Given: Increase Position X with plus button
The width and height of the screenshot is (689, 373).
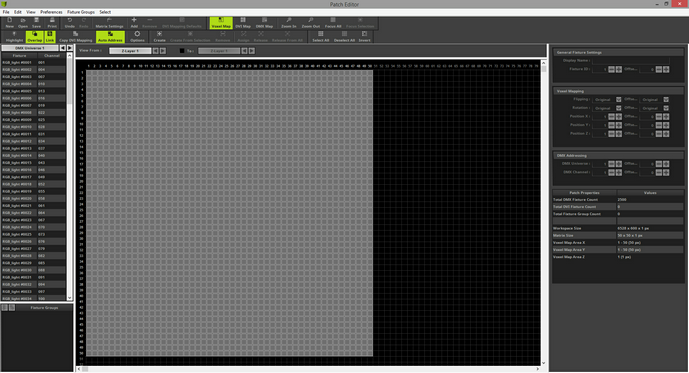Looking at the screenshot, I should coord(619,117).
